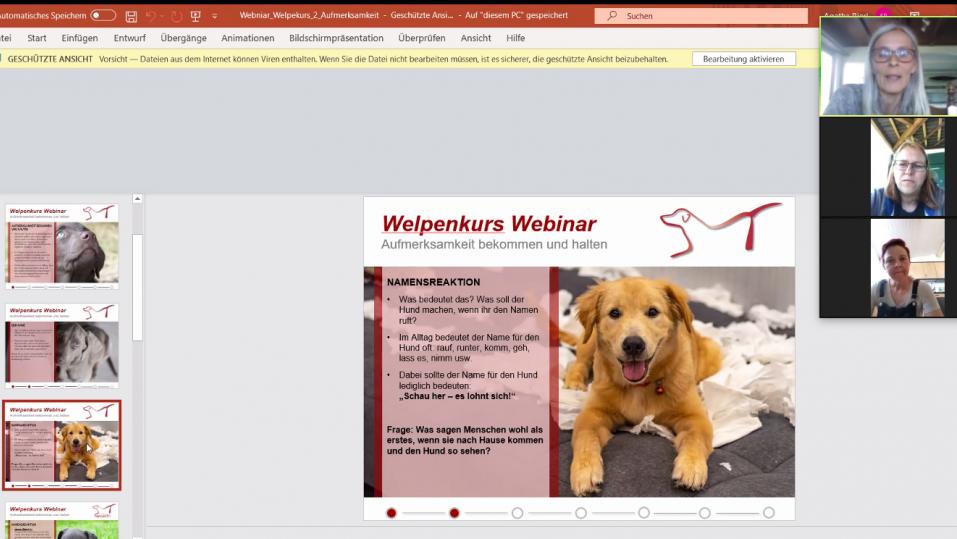Click the 'Frage: Was sagen Menschen wohl…' paragraph
The height and width of the screenshot is (539, 957).
[464, 440]
